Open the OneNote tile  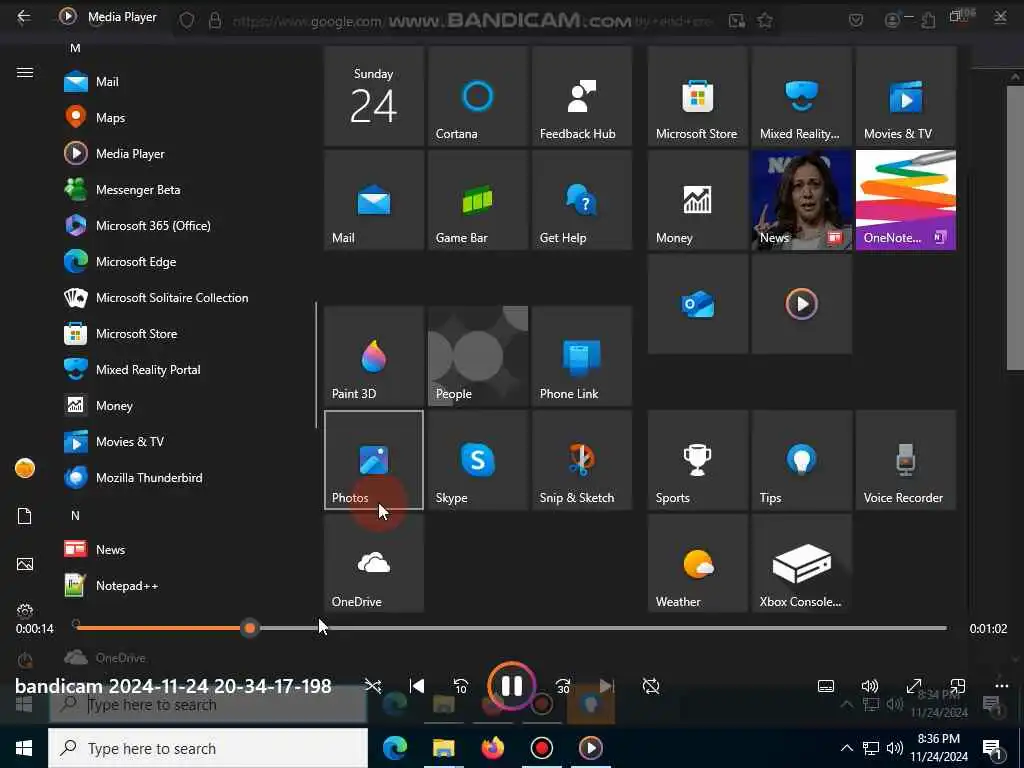(x=906, y=200)
